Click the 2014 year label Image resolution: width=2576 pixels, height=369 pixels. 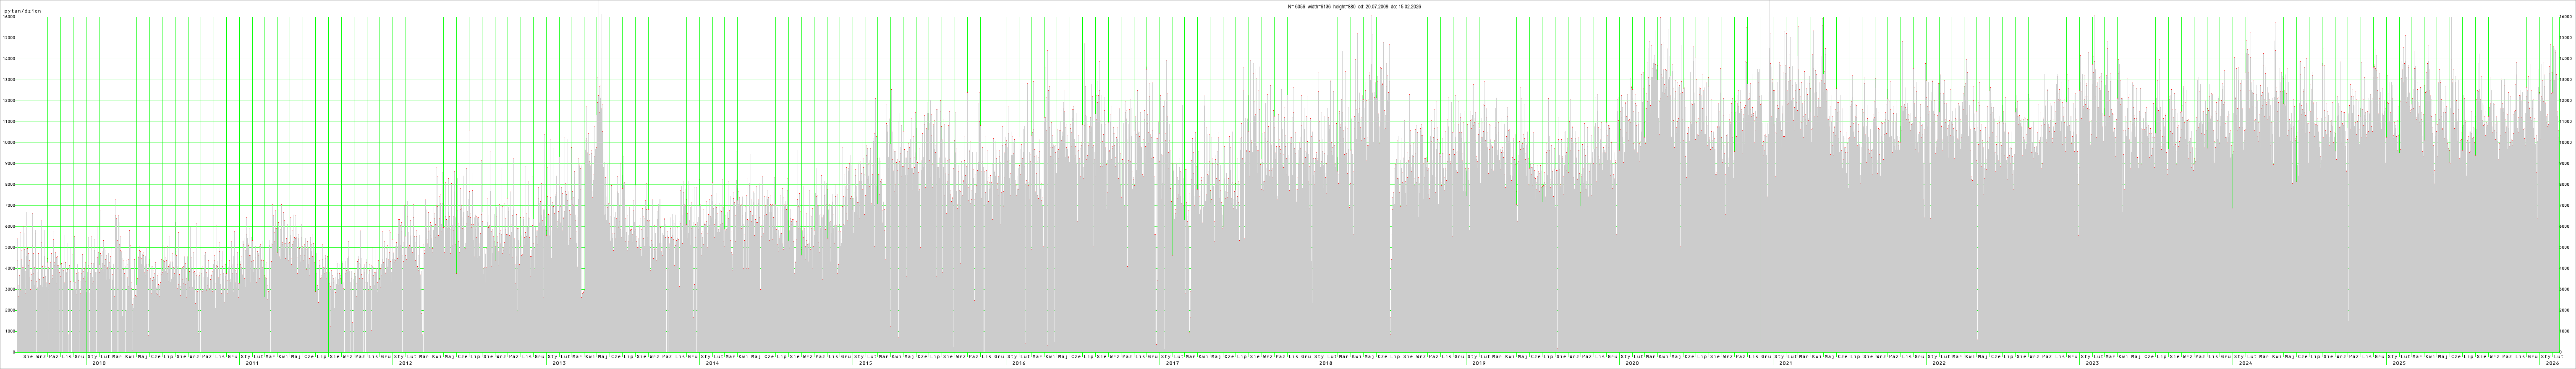coord(712,363)
